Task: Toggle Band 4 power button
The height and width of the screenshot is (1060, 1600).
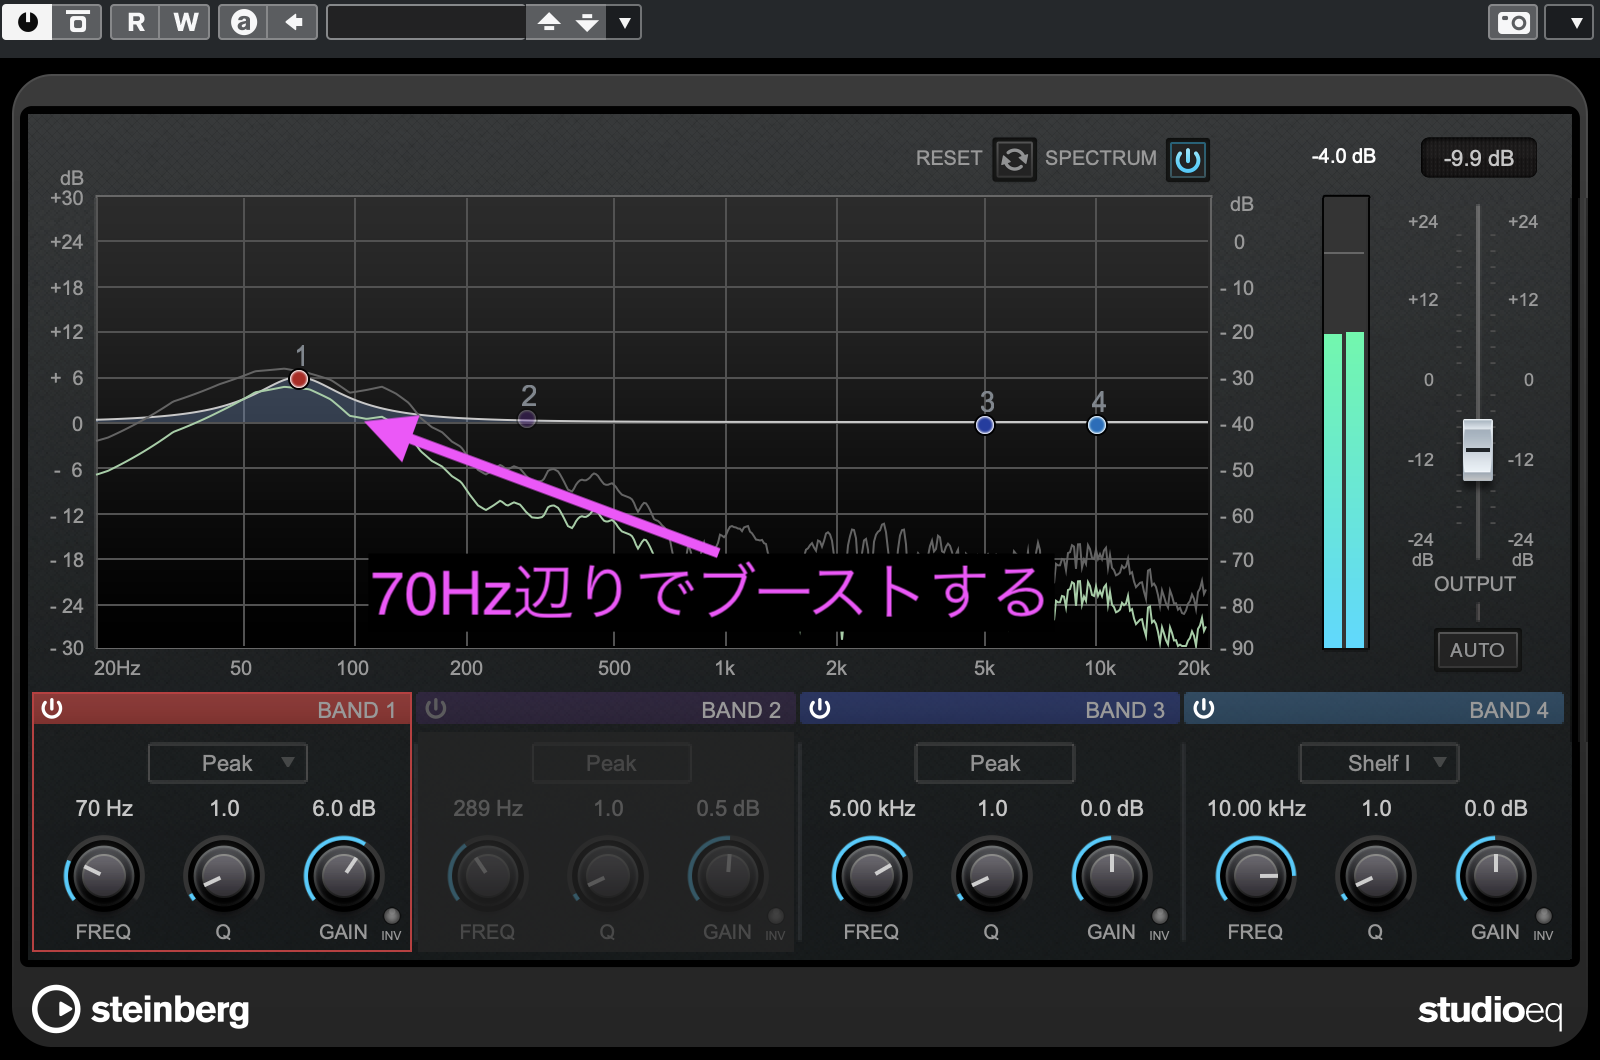Action: tap(1204, 709)
